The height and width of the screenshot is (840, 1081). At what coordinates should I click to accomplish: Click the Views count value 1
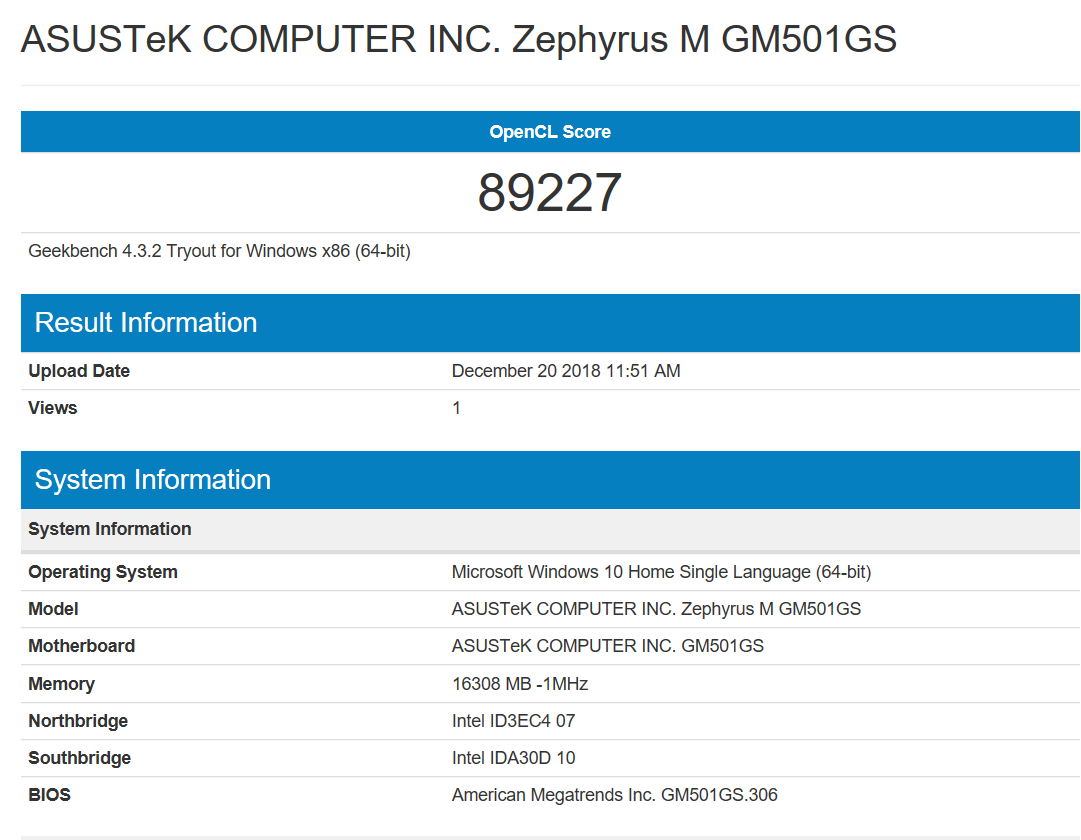[x=456, y=408]
